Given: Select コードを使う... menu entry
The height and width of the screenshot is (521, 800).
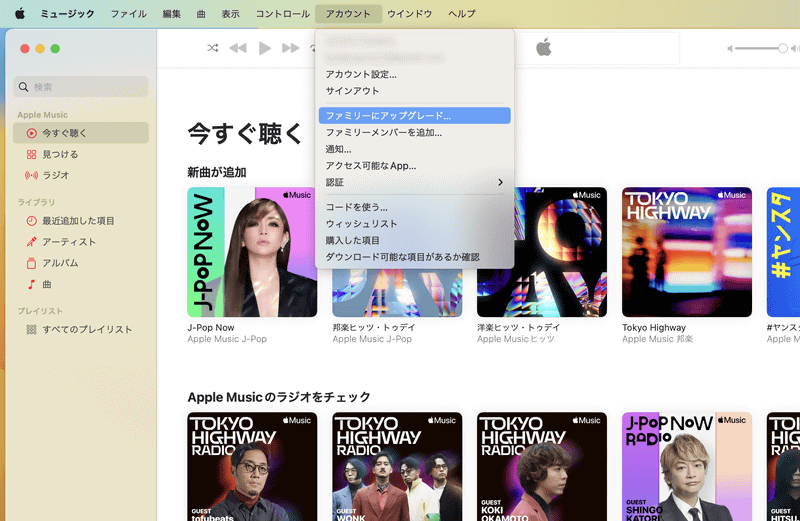Looking at the screenshot, I should click(x=414, y=207).
